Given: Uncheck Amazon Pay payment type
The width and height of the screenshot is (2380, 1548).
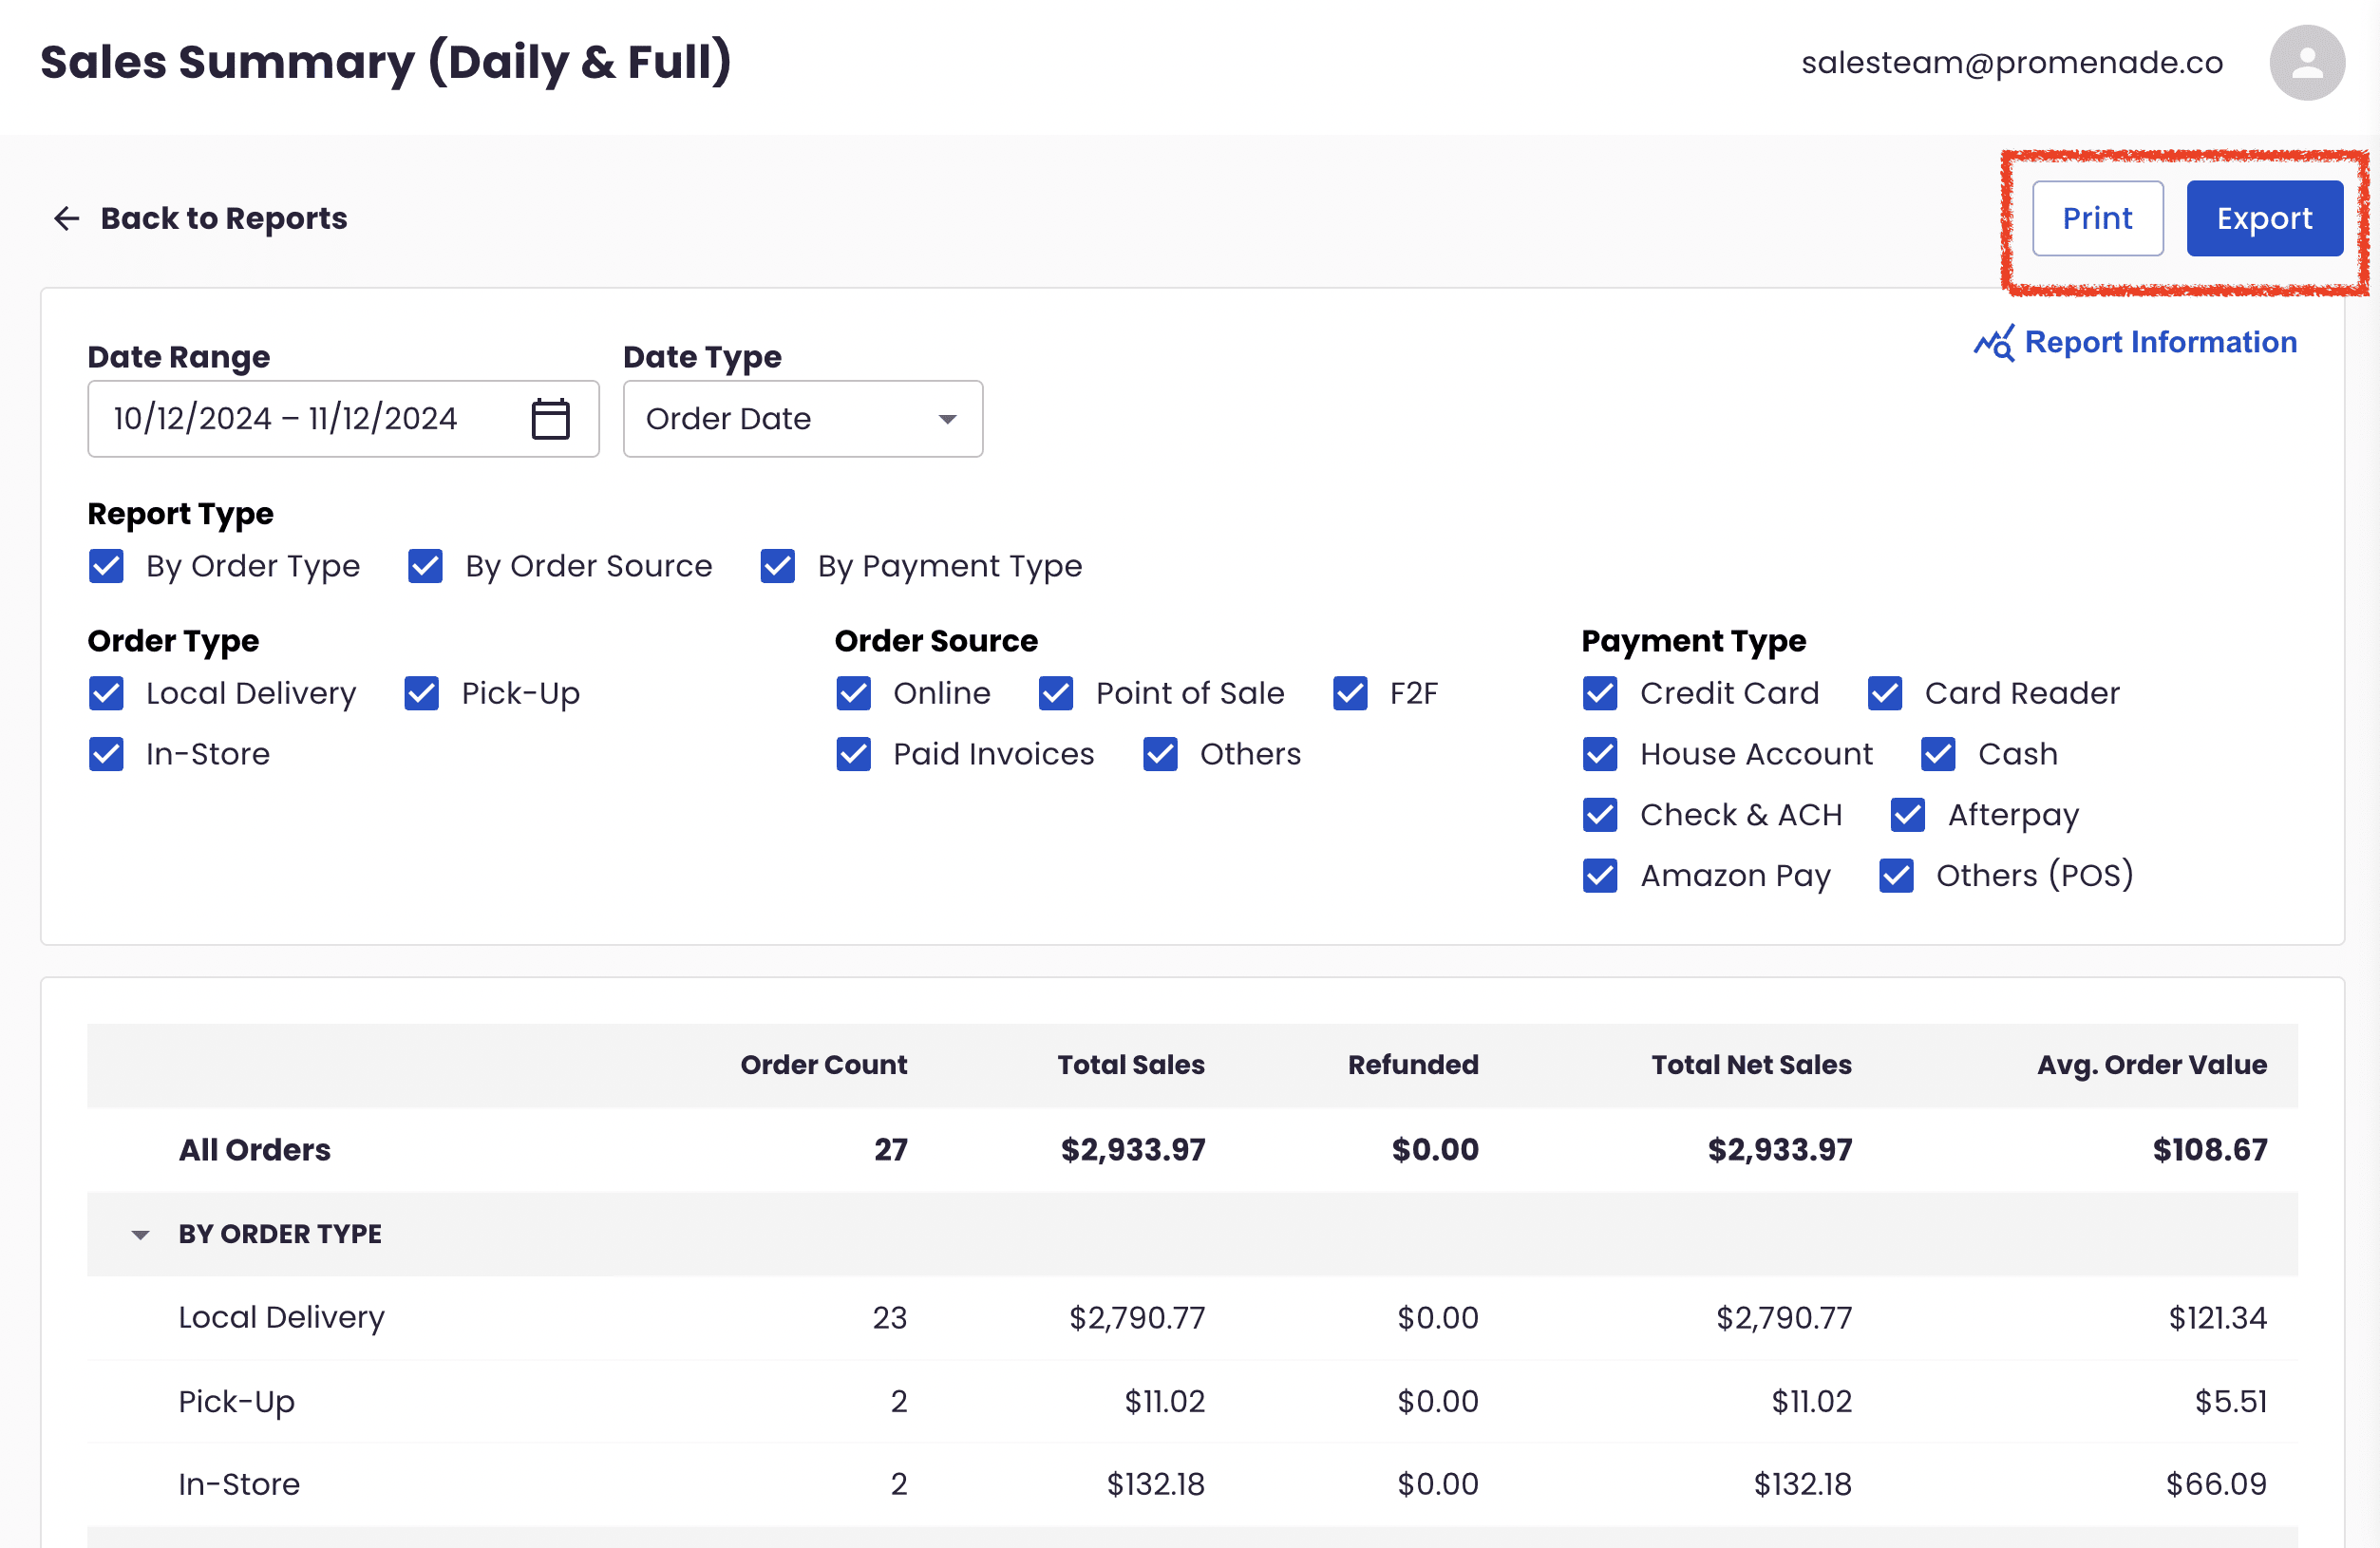Looking at the screenshot, I should (x=1600, y=876).
